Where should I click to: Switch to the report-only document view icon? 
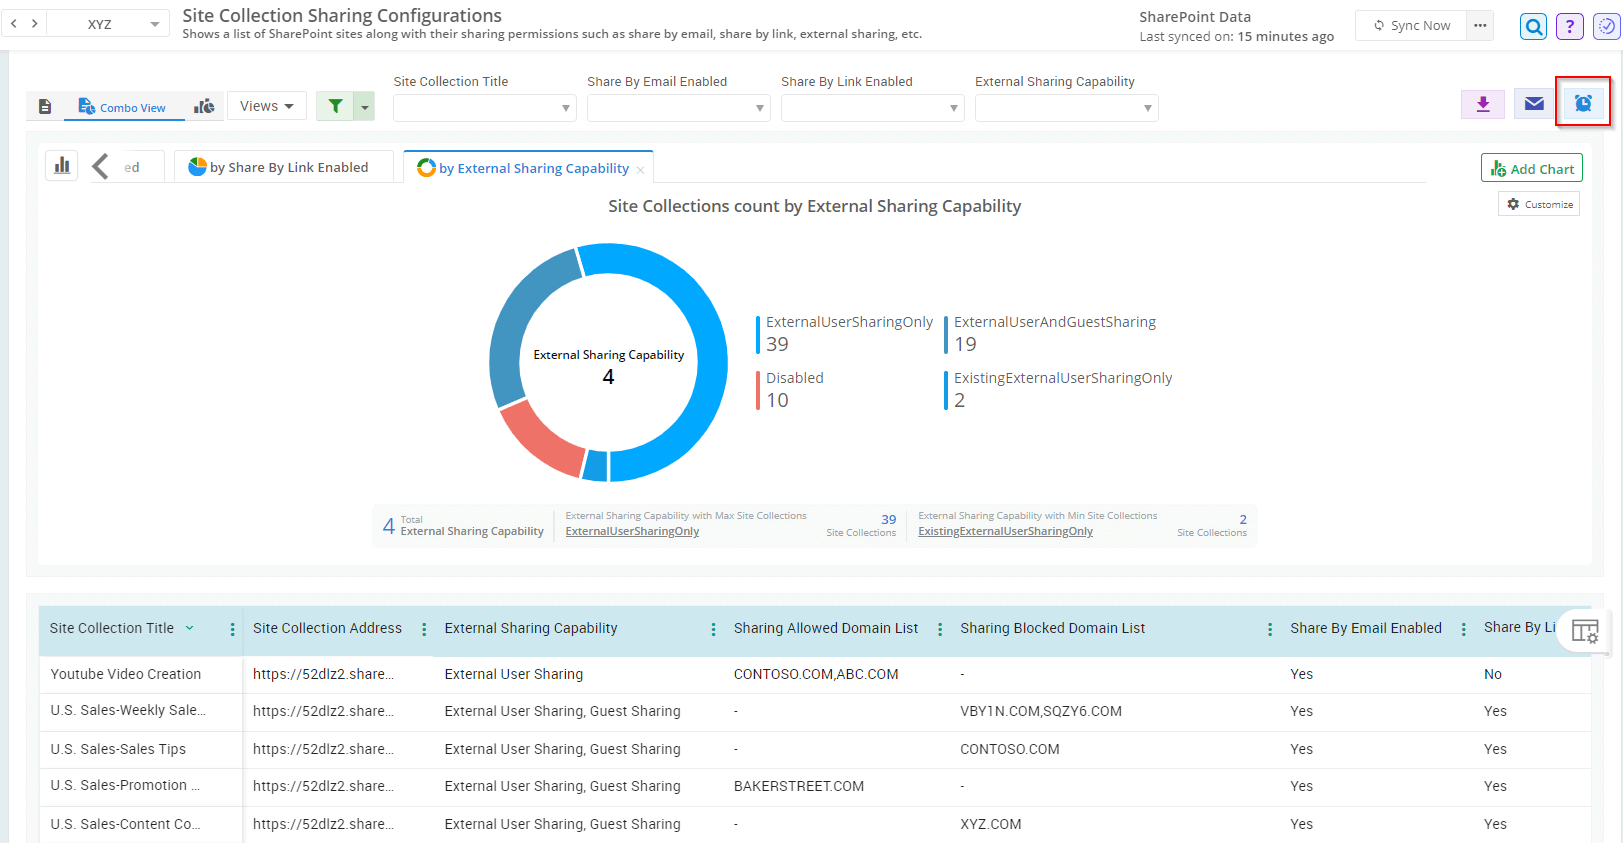click(45, 106)
